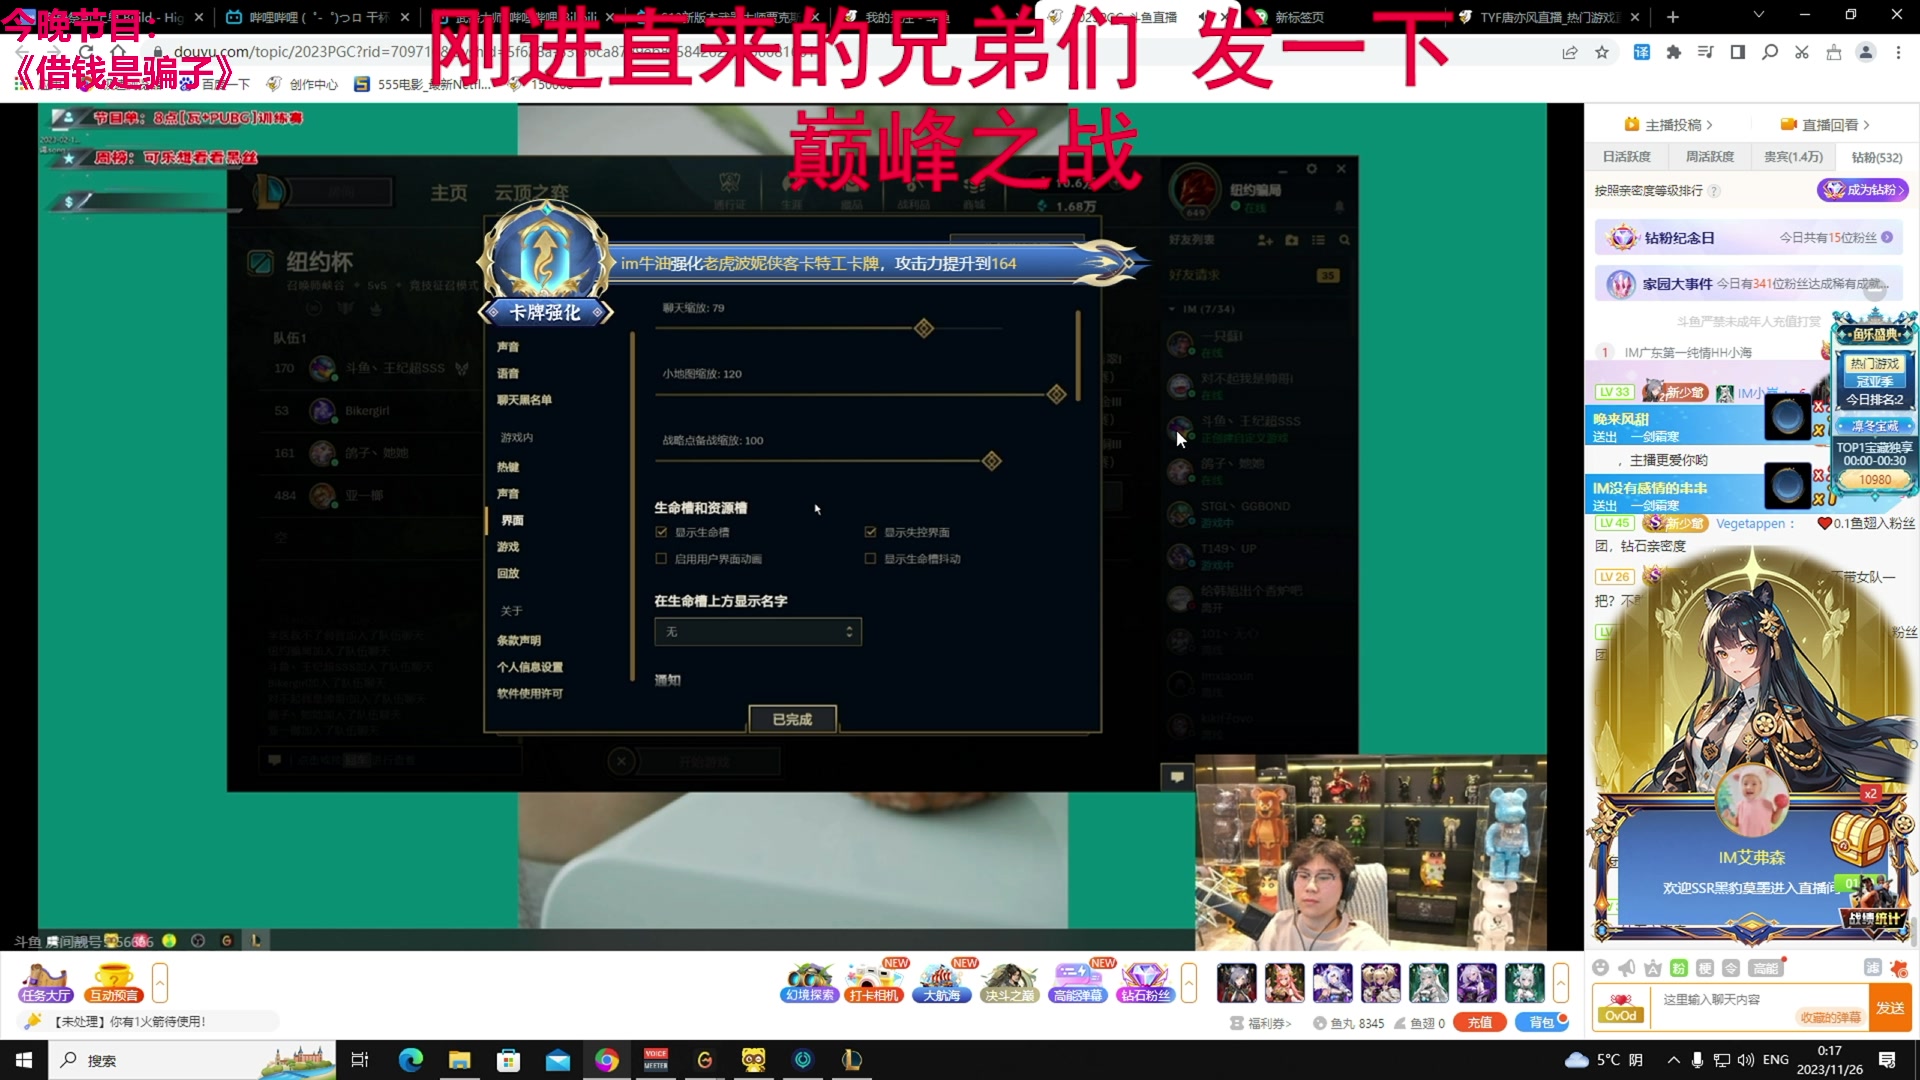Uncheck the 显示生命槽 checkbox
The image size is (1920, 1080).
pos(662,532)
